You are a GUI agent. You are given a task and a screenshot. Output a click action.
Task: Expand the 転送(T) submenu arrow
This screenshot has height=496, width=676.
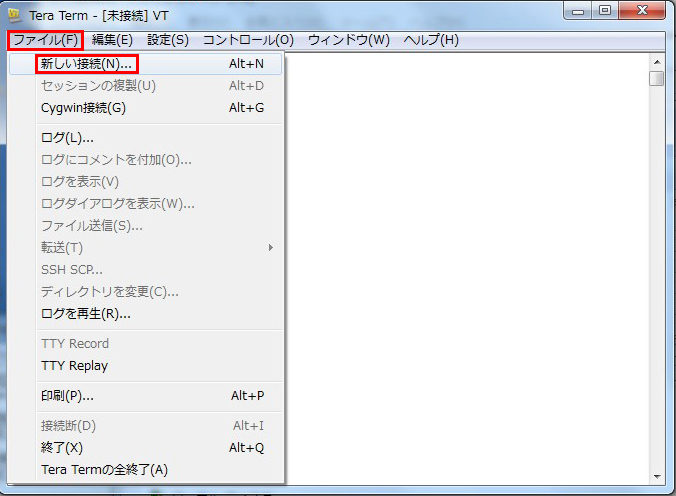[x=270, y=248]
